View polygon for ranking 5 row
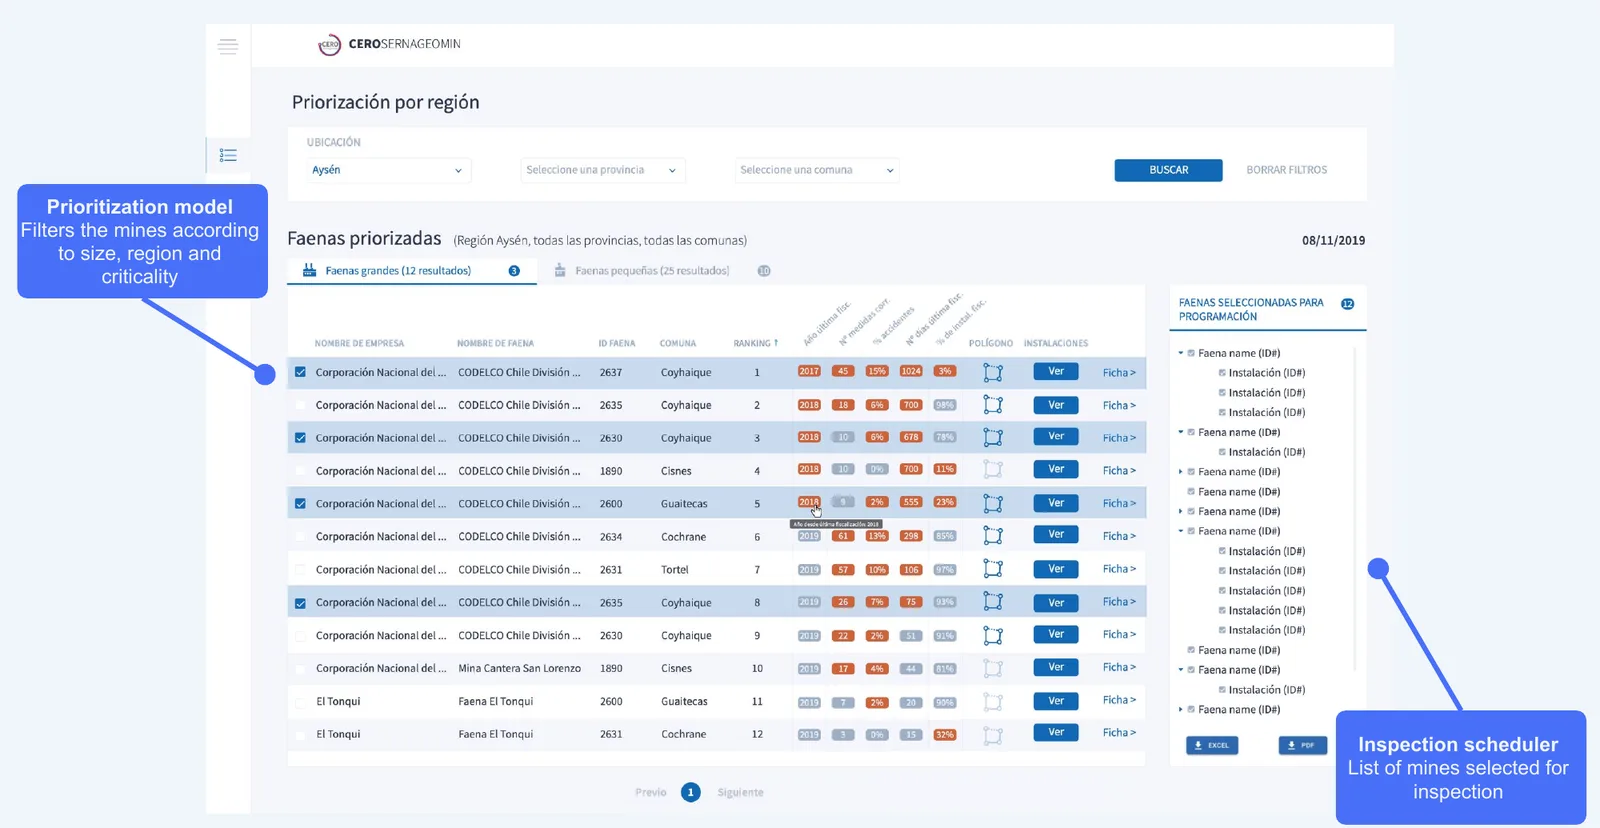Image resolution: width=1600 pixels, height=828 pixels. point(993,503)
